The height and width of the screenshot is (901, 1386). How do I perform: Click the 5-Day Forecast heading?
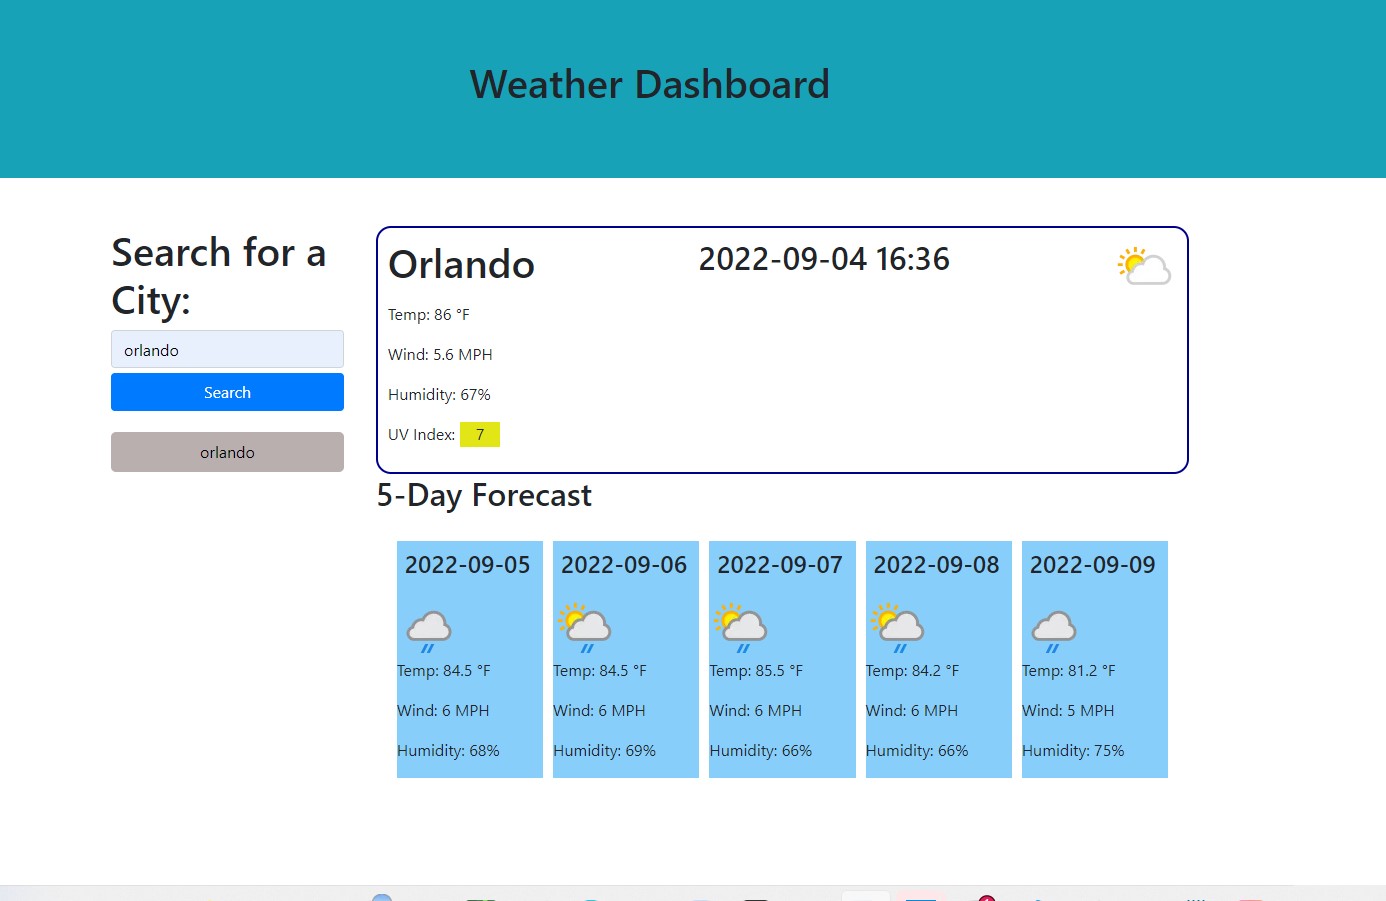[484, 496]
